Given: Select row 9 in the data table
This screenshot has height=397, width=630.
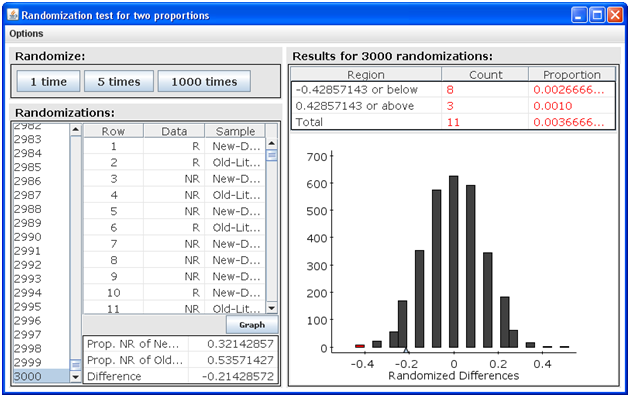Looking at the screenshot, I should pyautogui.click(x=174, y=276).
